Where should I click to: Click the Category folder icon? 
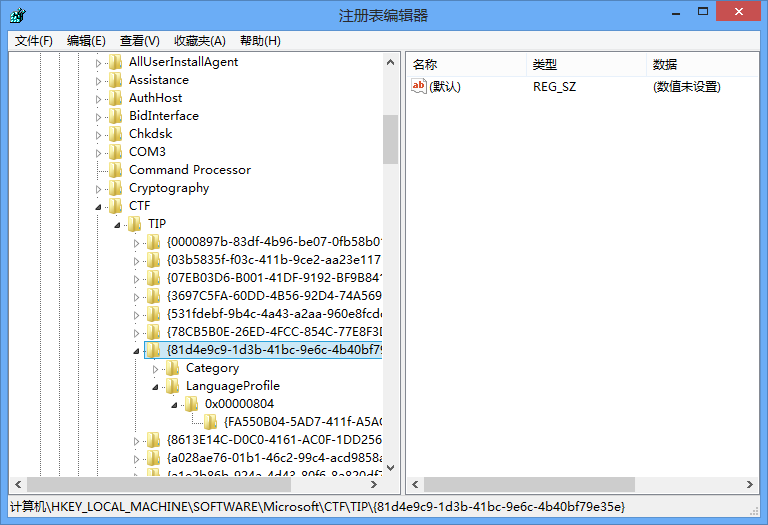pos(173,368)
